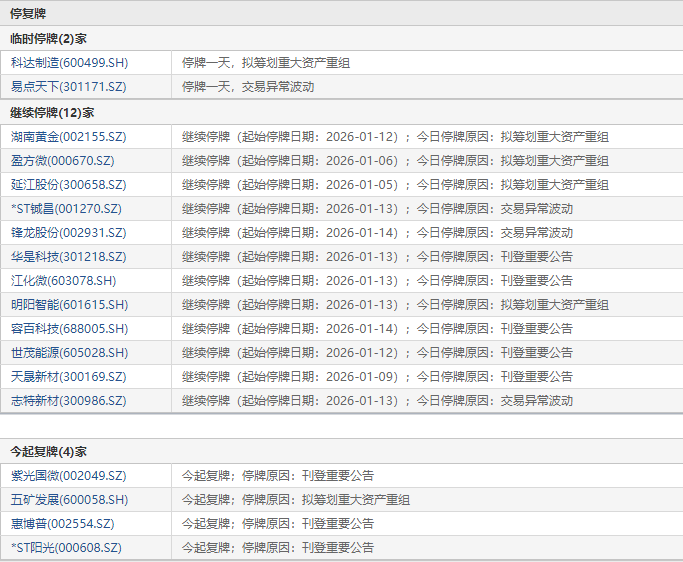The height and width of the screenshot is (562, 683).
Task: Open the 紫光国微(002049.SZ) stock link
Action: tap(68, 476)
